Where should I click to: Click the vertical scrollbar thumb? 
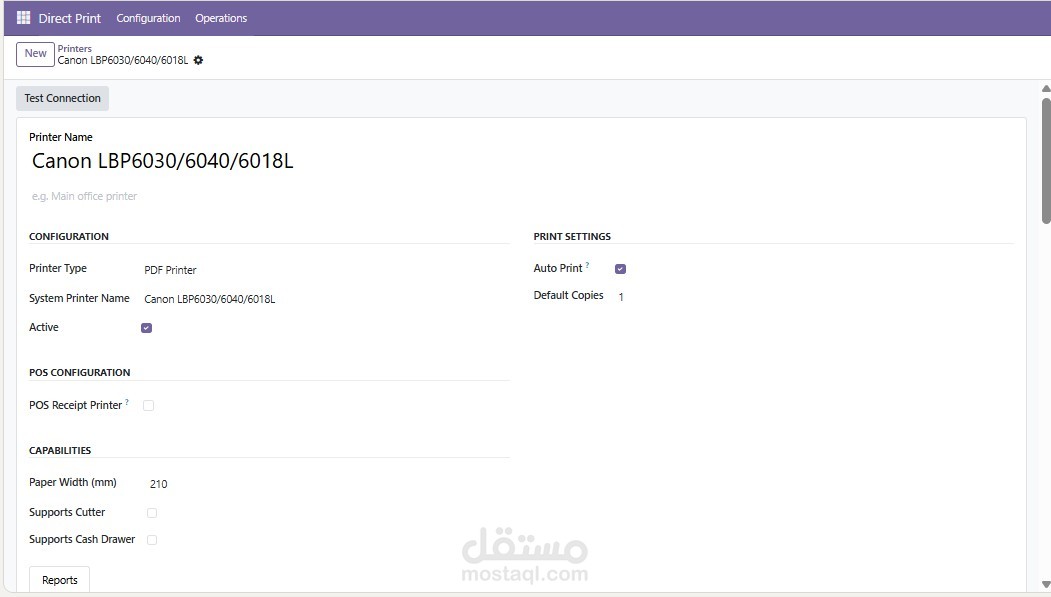click(1046, 161)
